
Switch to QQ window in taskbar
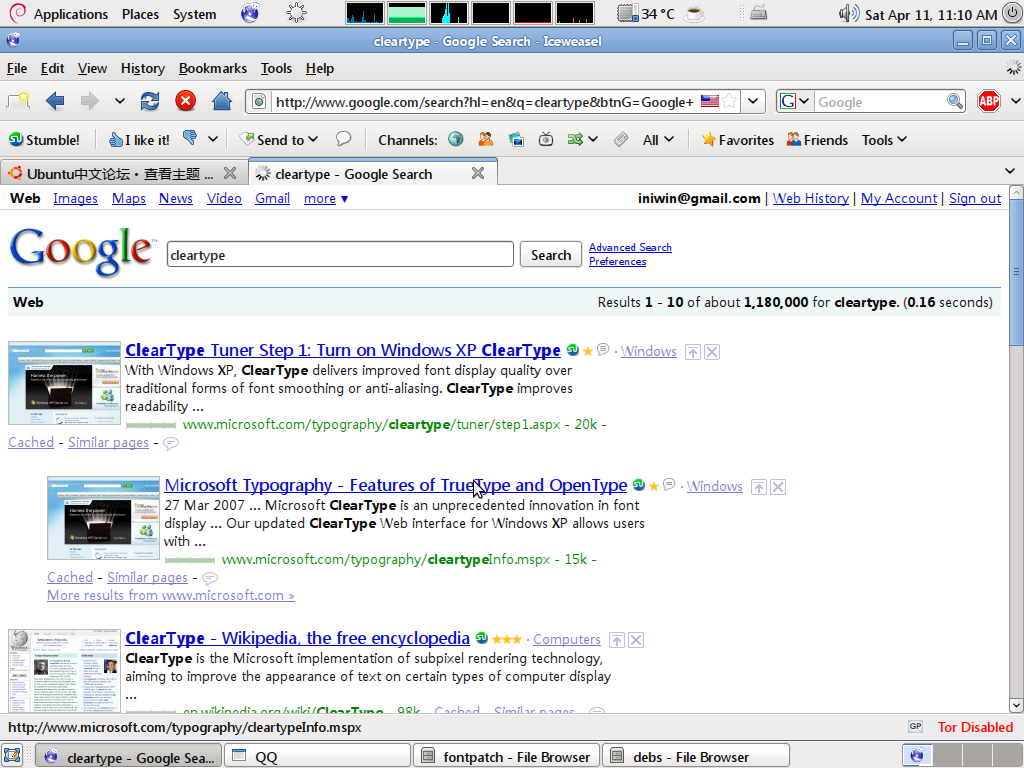point(317,756)
